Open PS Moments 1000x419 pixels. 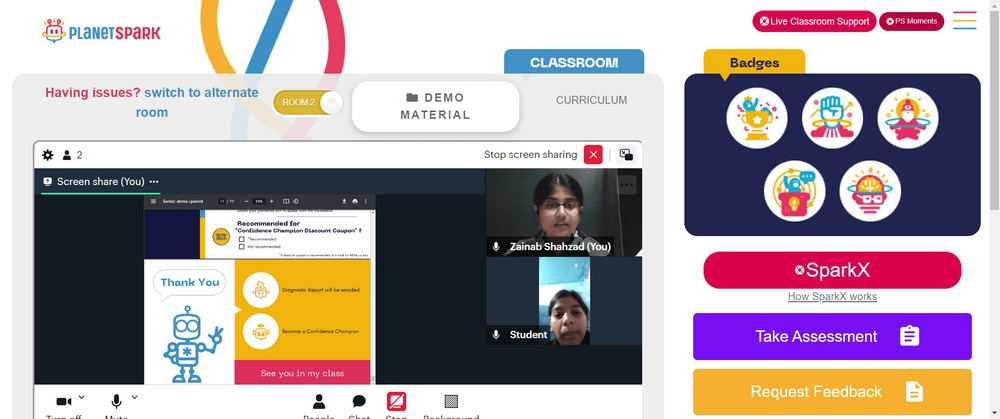click(x=911, y=21)
